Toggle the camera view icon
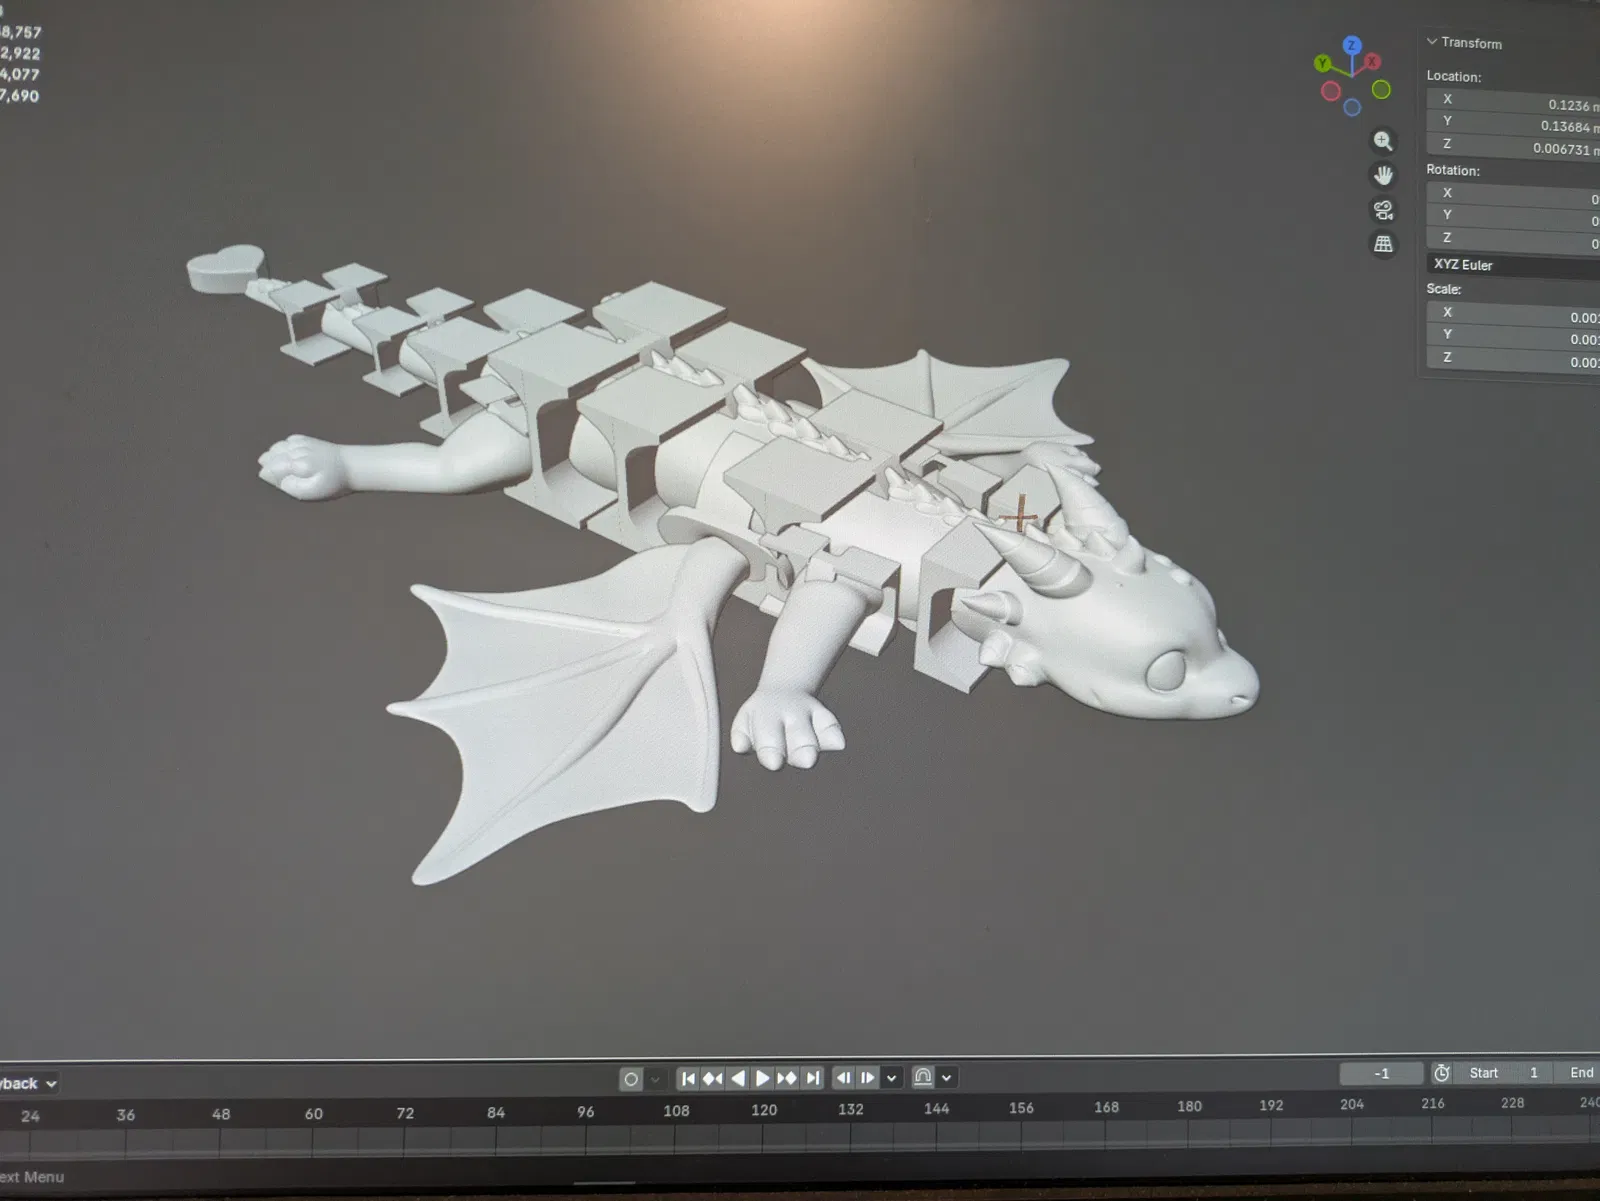This screenshot has width=1600, height=1201. point(1383,210)
